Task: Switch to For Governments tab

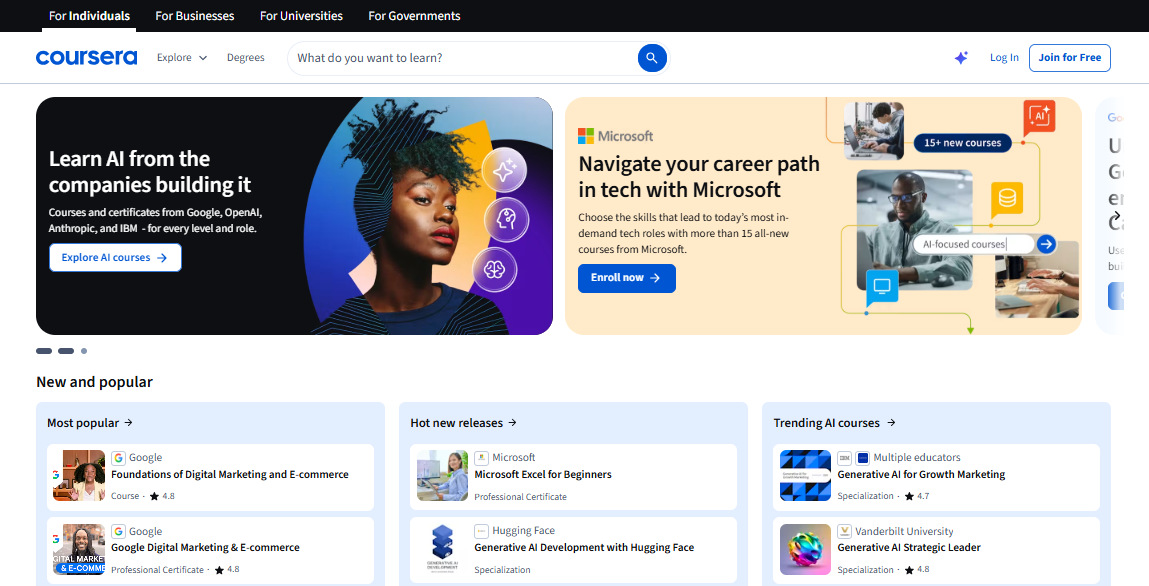Action: tap(414, 15)
